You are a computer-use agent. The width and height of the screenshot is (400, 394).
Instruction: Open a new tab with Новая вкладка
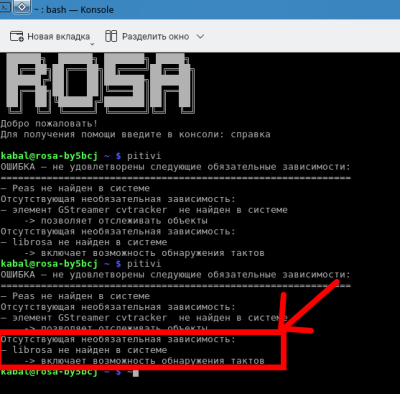[50, 36]
